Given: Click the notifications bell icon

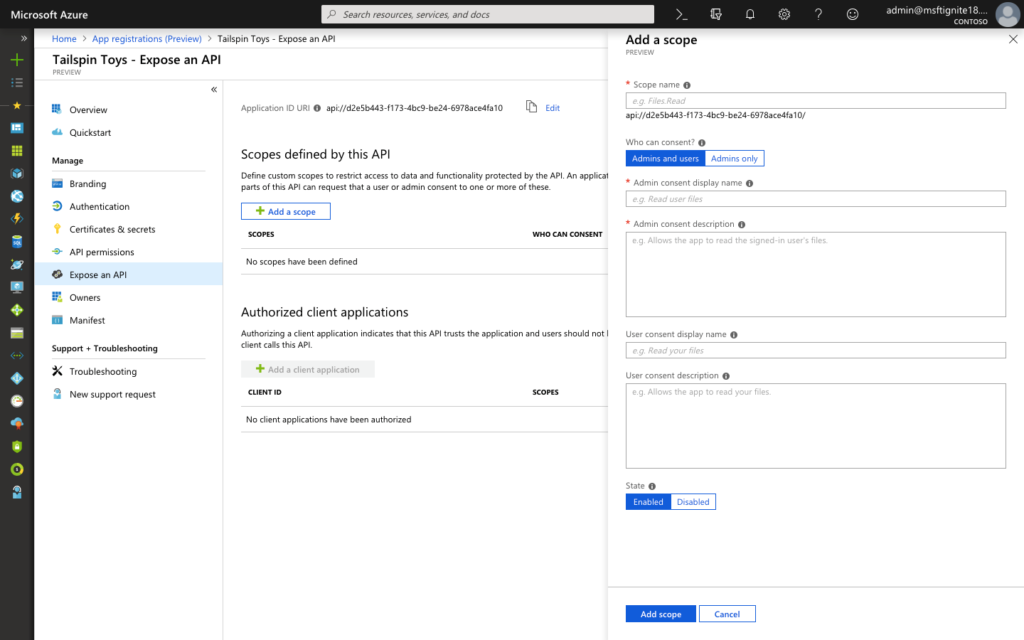Looking at the screenshot, I should click(750, 14).
